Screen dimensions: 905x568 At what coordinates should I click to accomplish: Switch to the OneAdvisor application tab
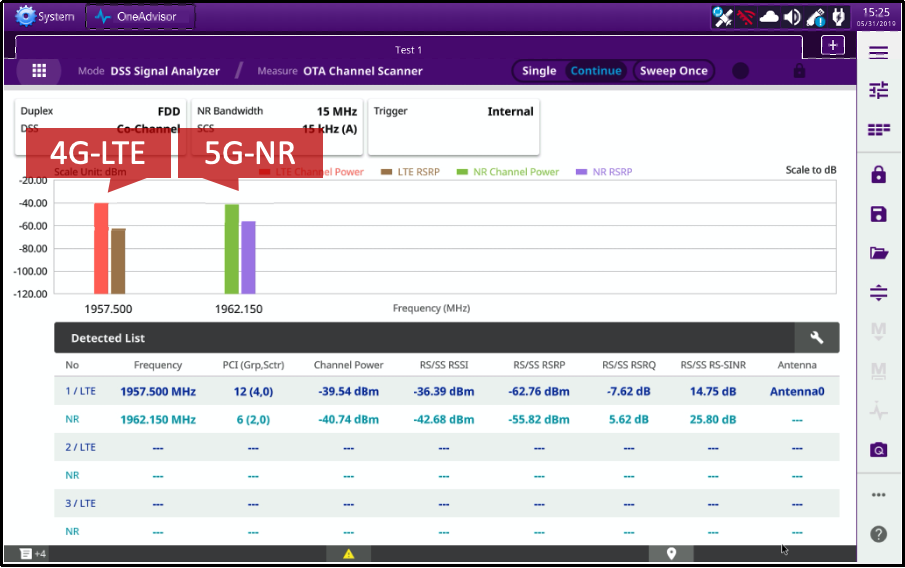click(140, 17)
